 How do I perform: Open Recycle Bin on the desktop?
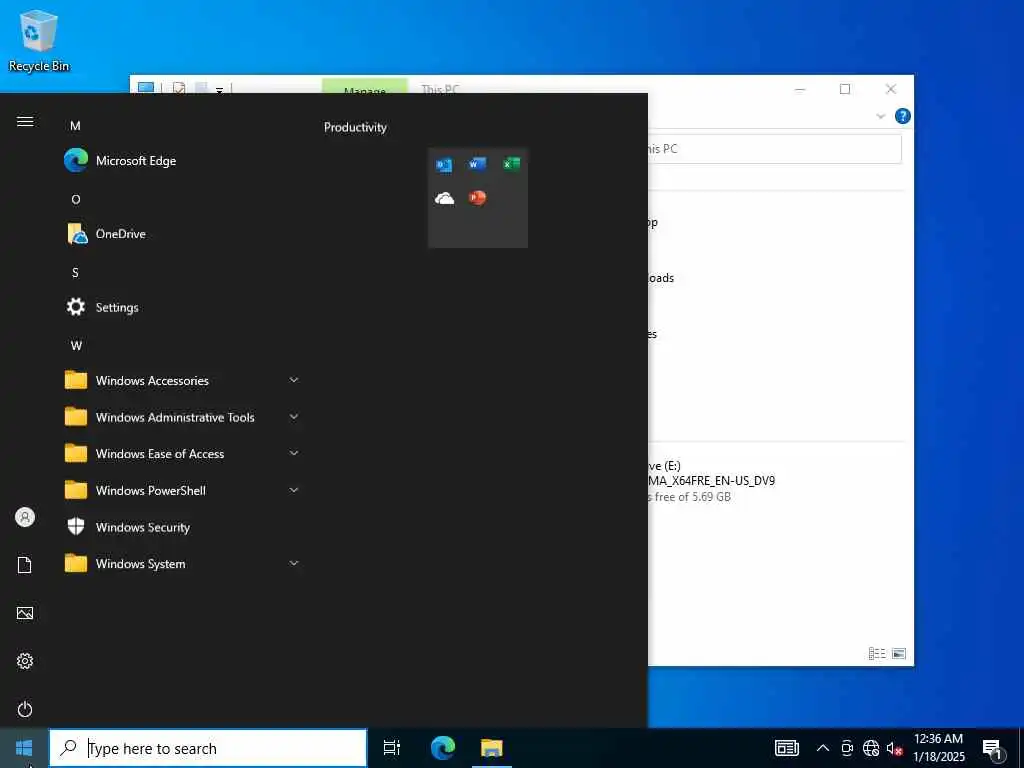[x=39, y=41]
